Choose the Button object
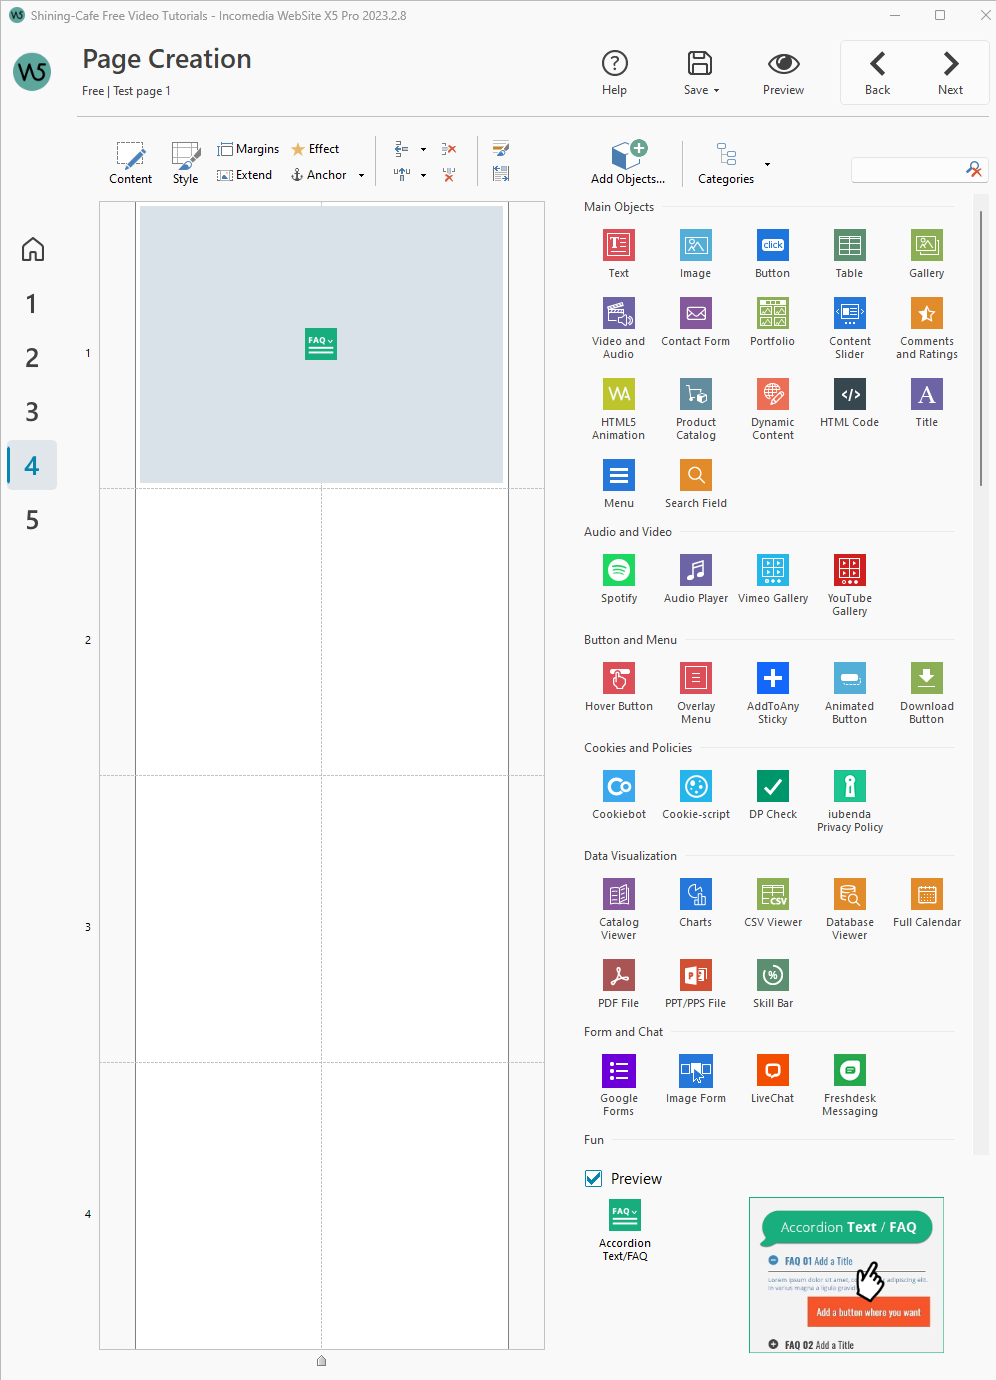Image resolution: width=996 pixels, height=1380 pixels. point(772,245)
